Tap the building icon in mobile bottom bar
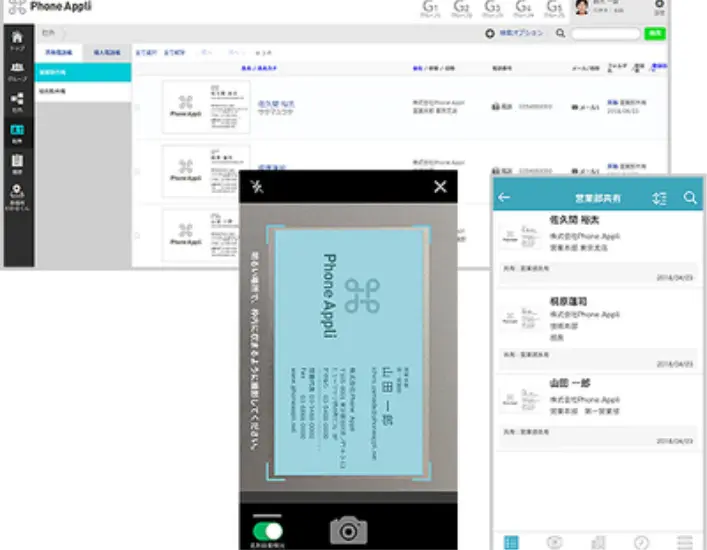The image size is (707, 550). [598, 542]
